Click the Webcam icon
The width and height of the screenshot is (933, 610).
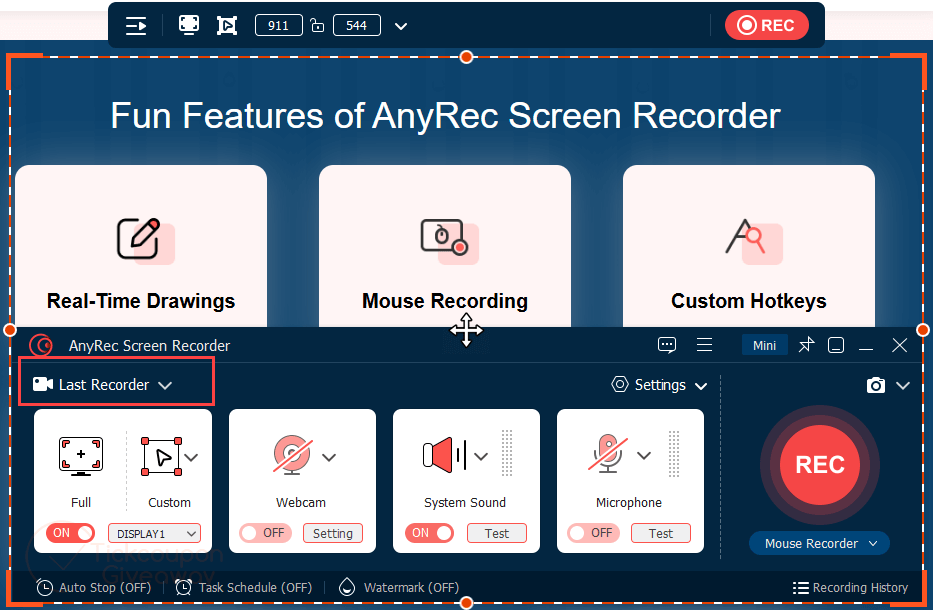coord(292,455)
